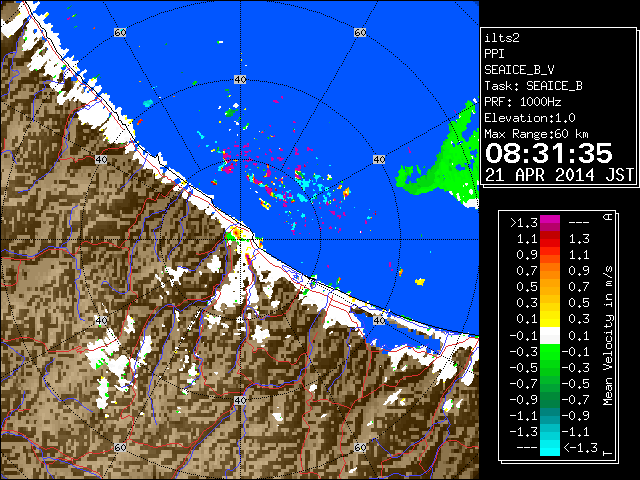Pick the orange segment of the velocity color bar
Image resolution: width=640 pixels, height=480 pixels.
550,271
